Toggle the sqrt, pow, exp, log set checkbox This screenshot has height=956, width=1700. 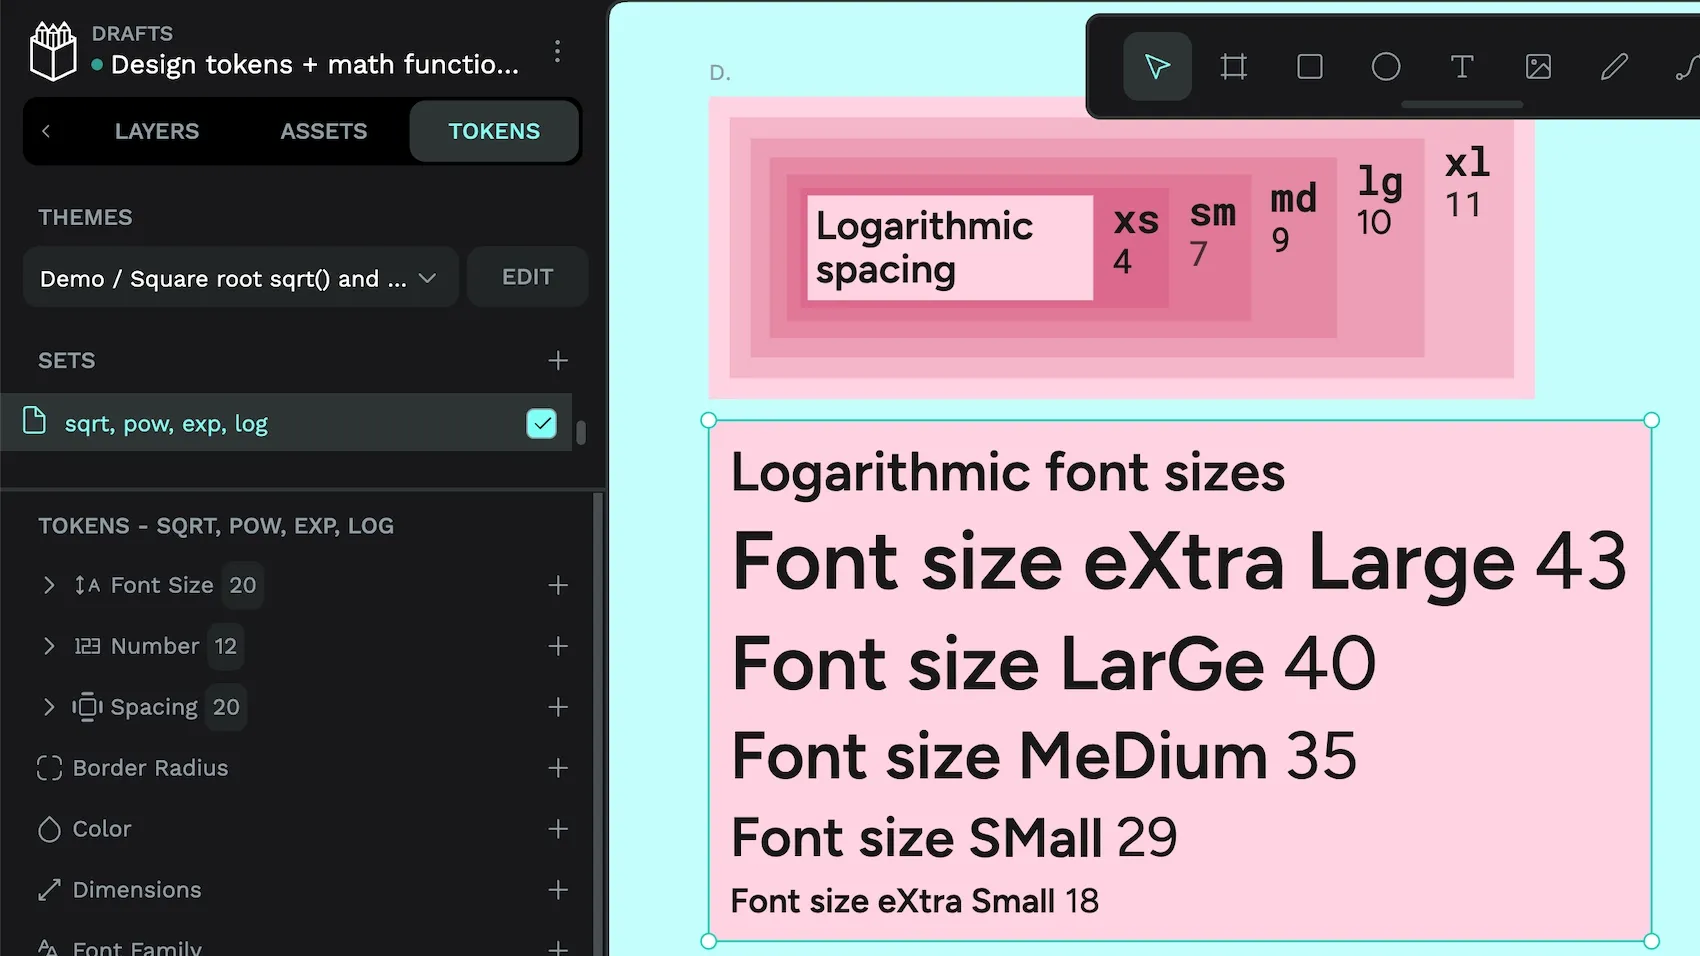[x=541, y=424]
